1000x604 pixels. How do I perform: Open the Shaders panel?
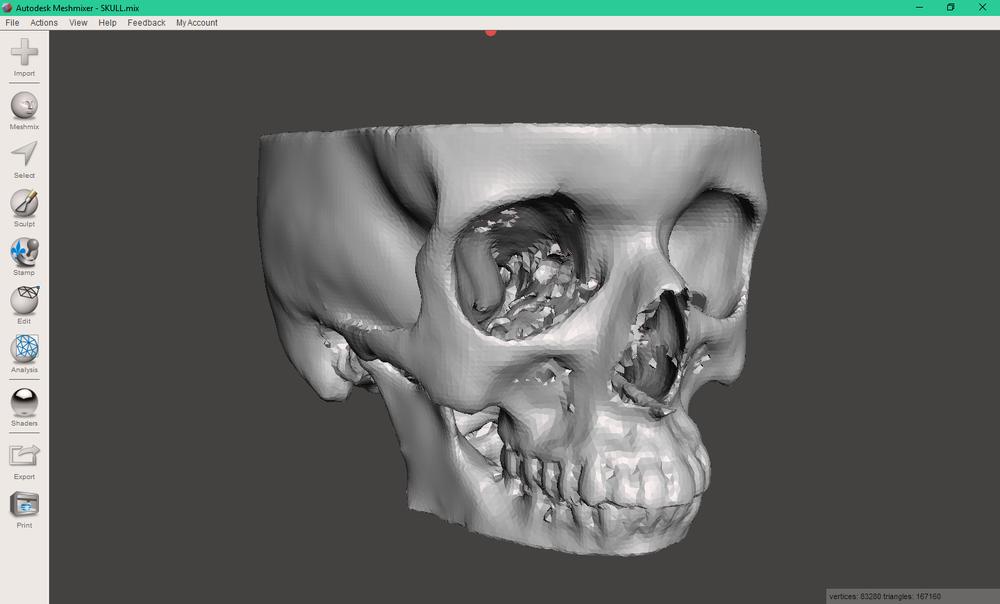click(23, 403)
